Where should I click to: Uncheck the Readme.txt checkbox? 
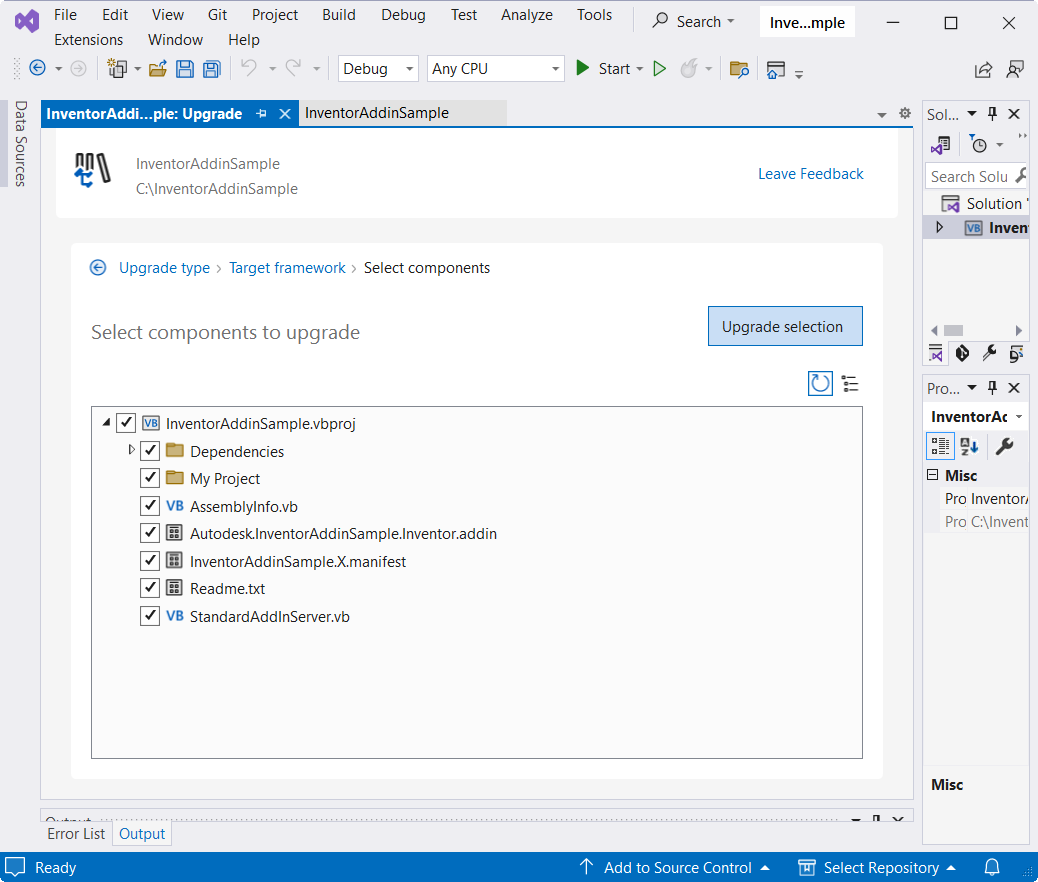pyautogui.click(x=150, y=588)
